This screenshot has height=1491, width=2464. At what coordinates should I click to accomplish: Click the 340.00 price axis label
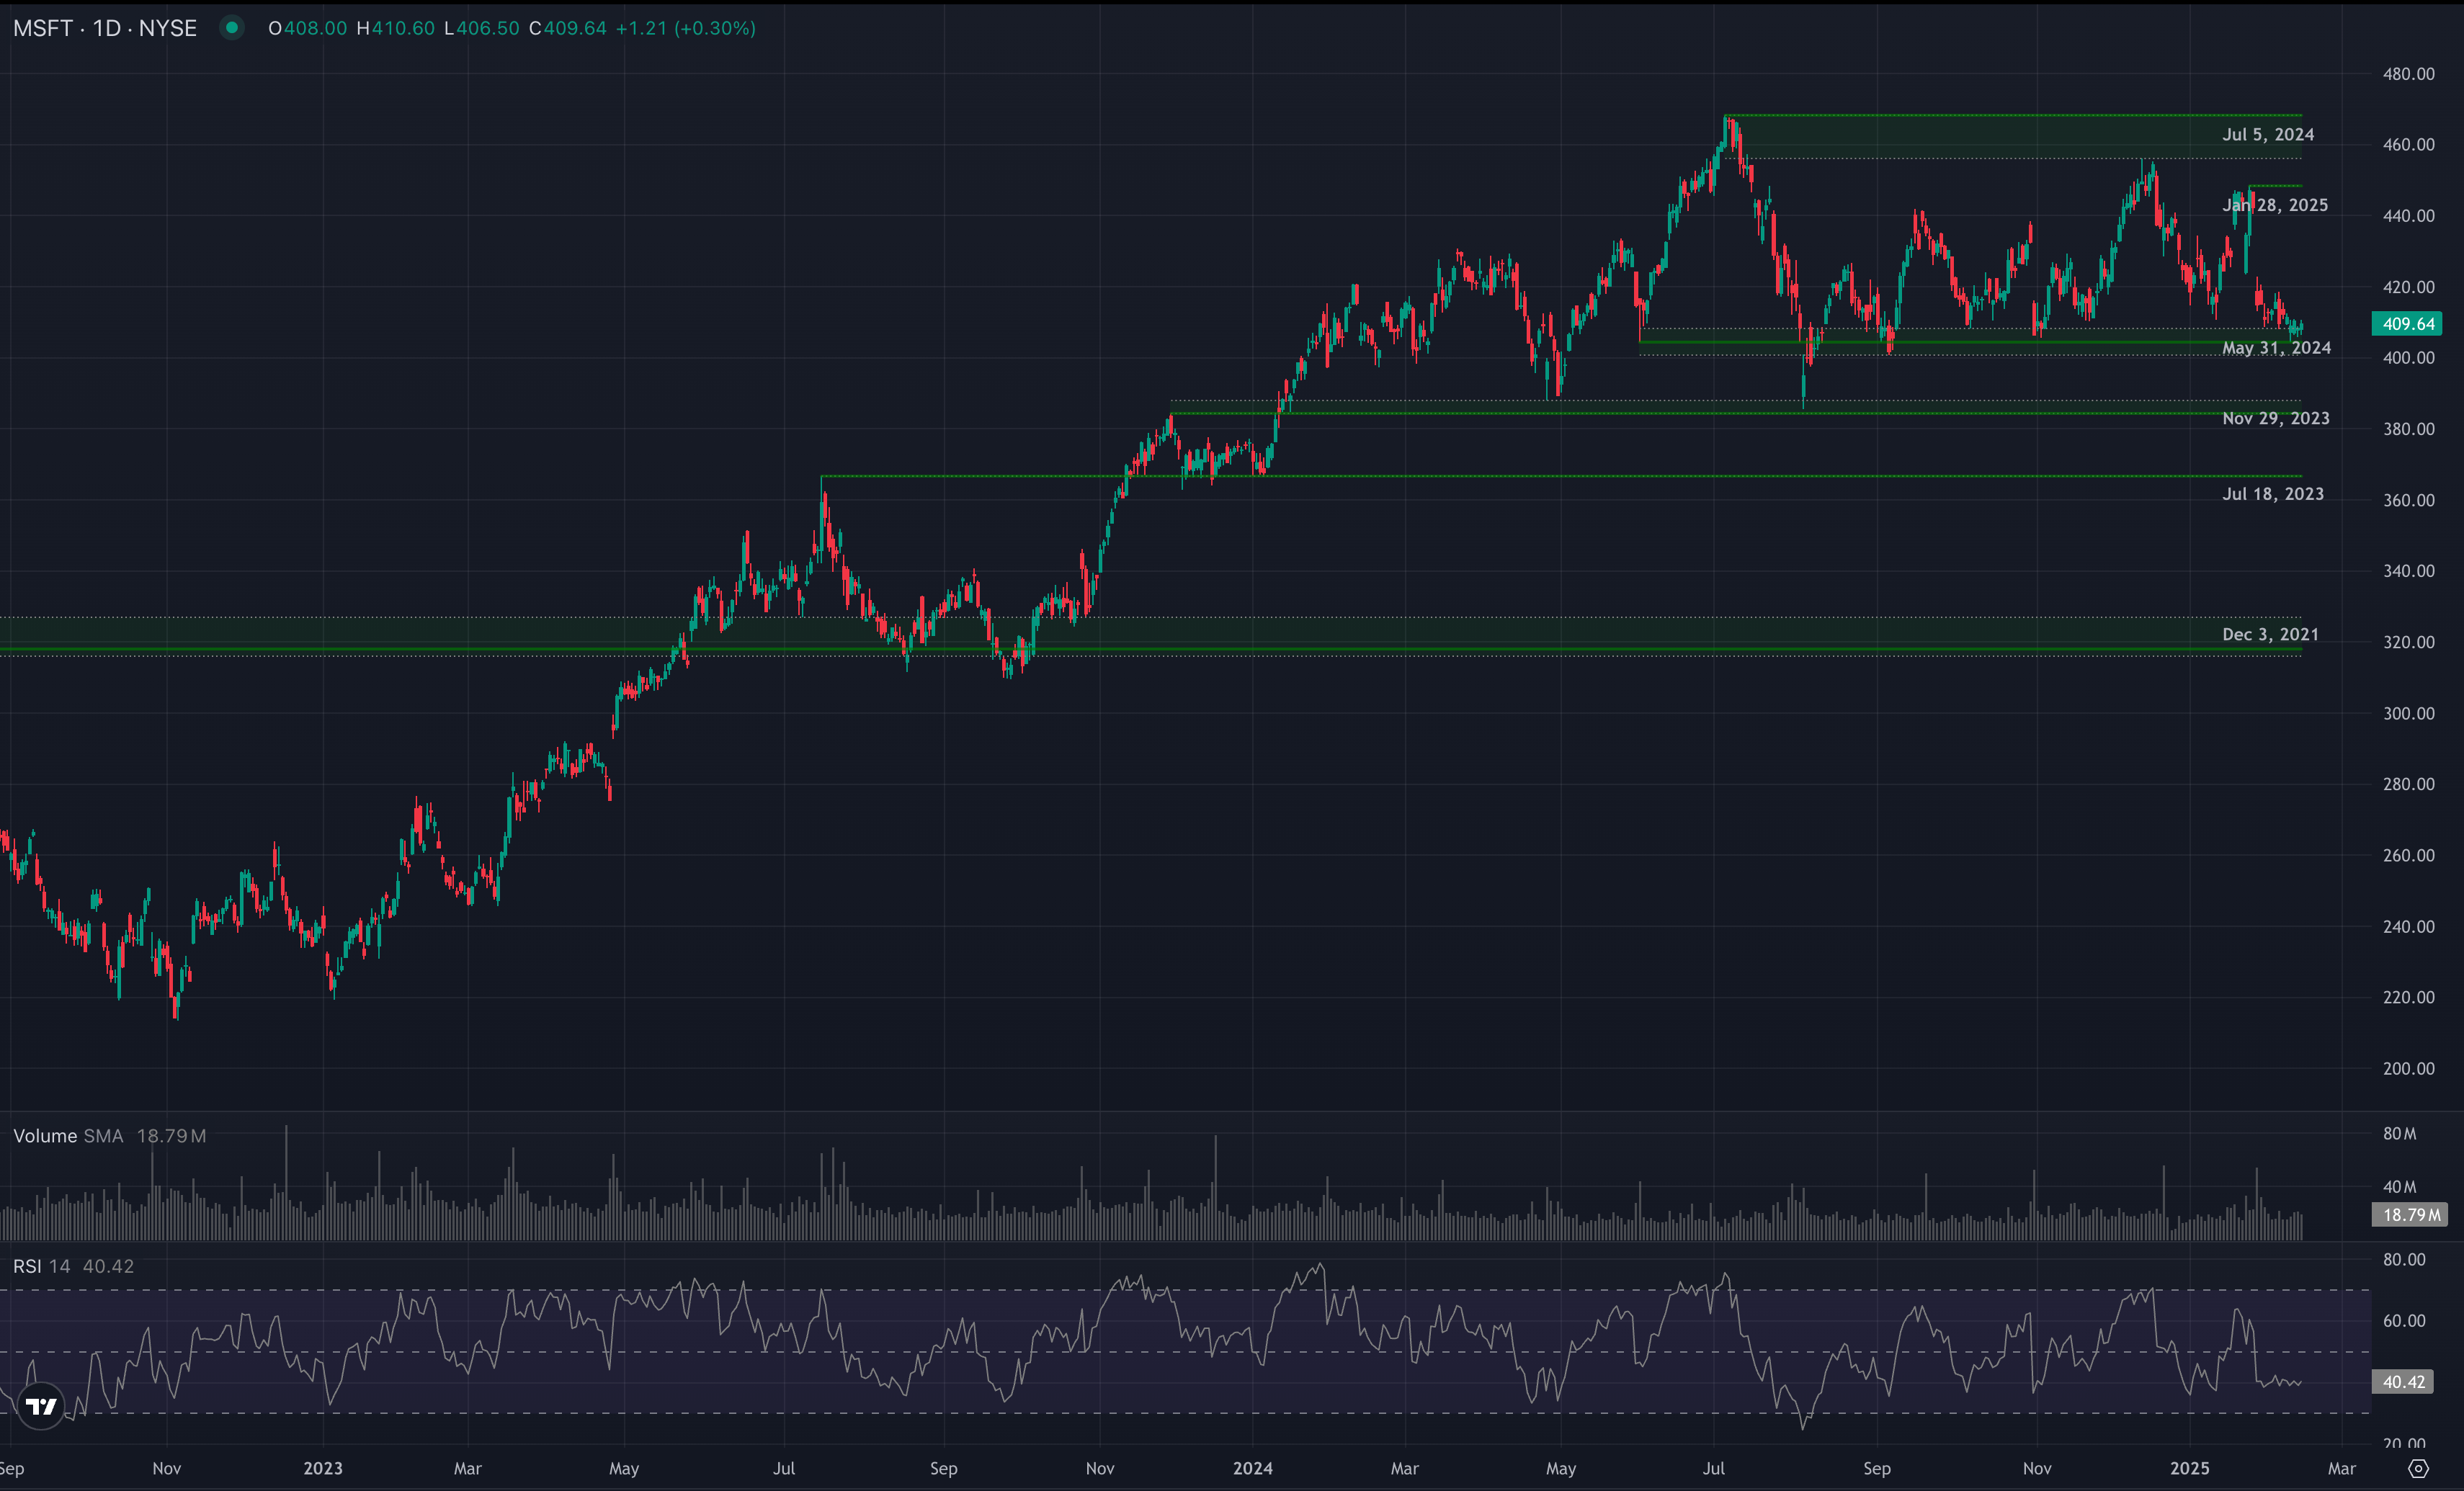(x=2408, y=571)
